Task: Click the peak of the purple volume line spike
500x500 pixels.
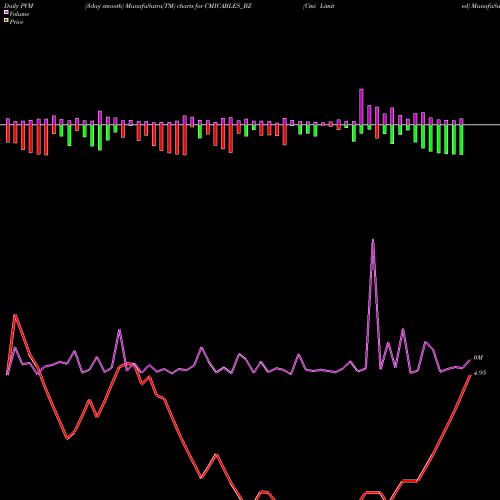Action: (373, 240)
